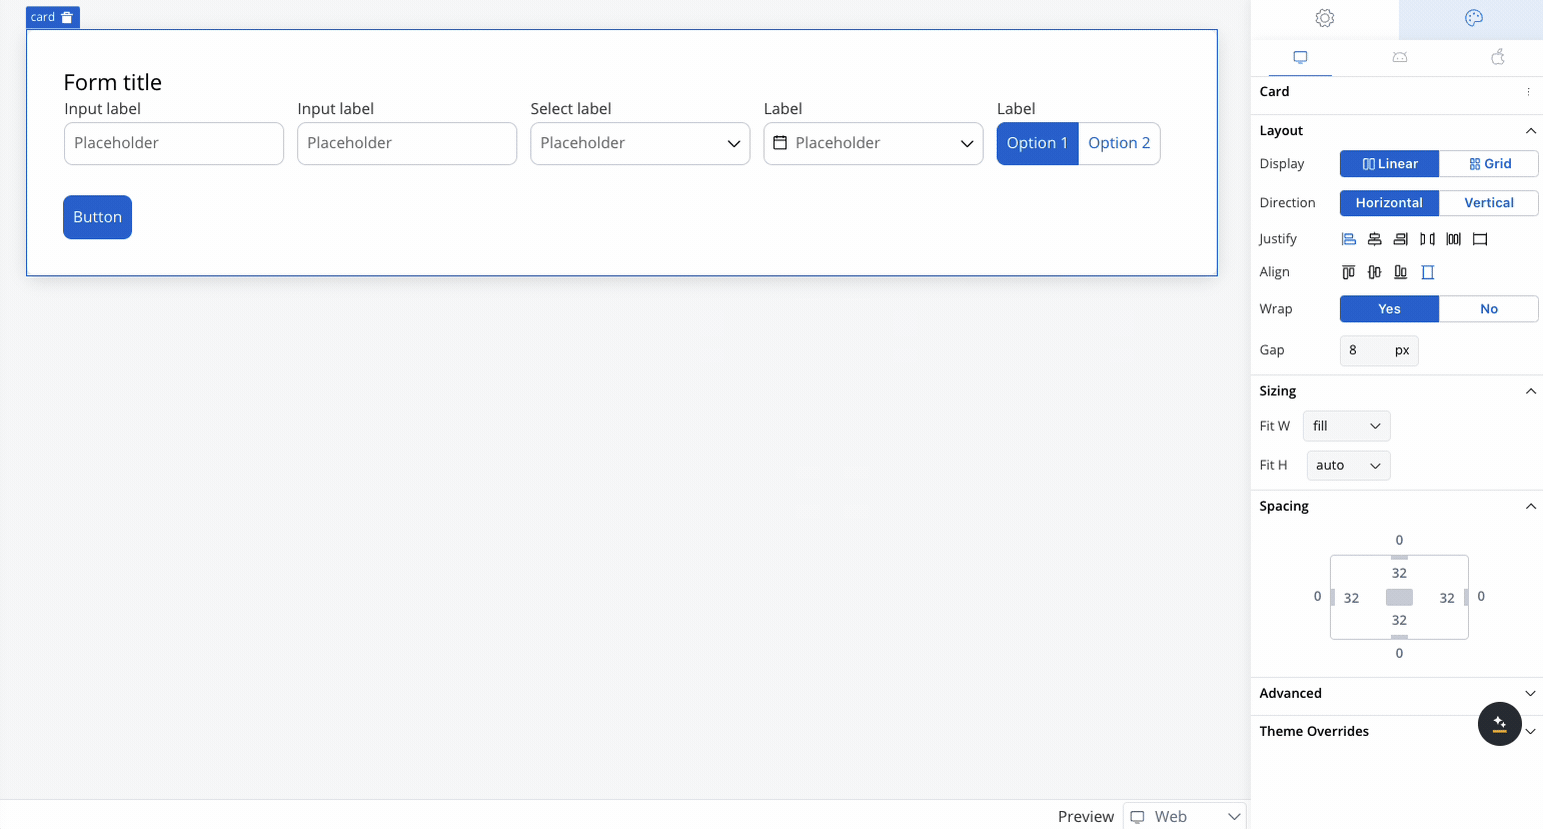Viewport: 1543px width, 829px height.
Task: Select the Apple platform tab
Action: coord(1498,57)
